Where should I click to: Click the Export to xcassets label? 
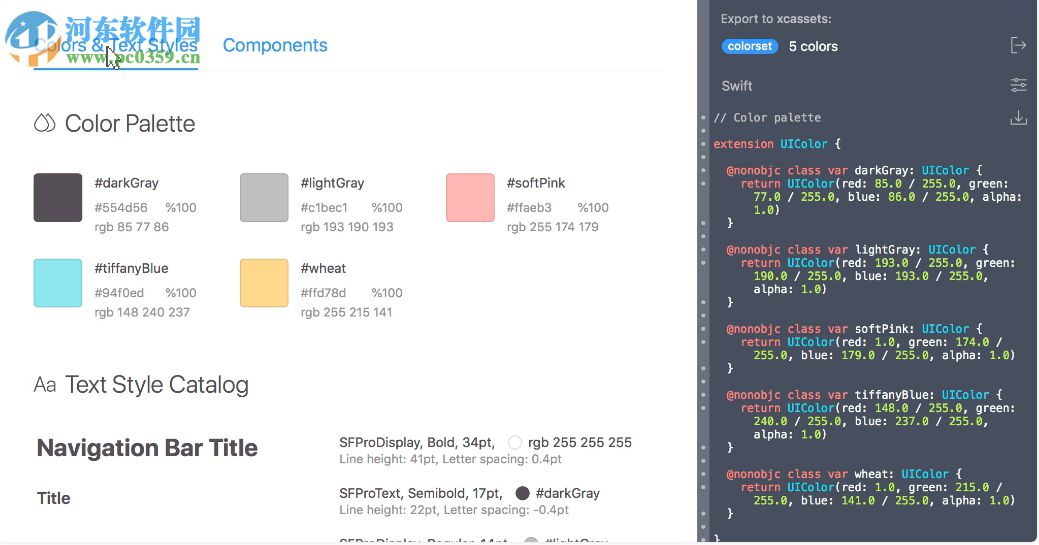776,19
